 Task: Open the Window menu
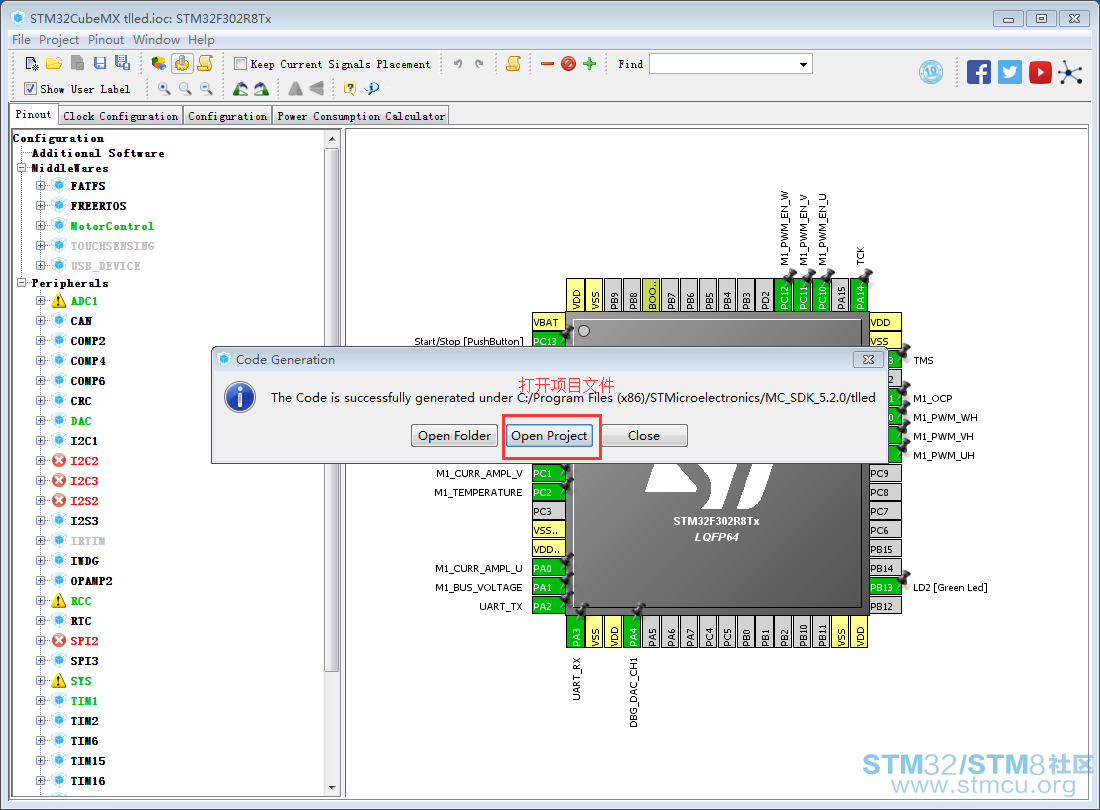156,40
